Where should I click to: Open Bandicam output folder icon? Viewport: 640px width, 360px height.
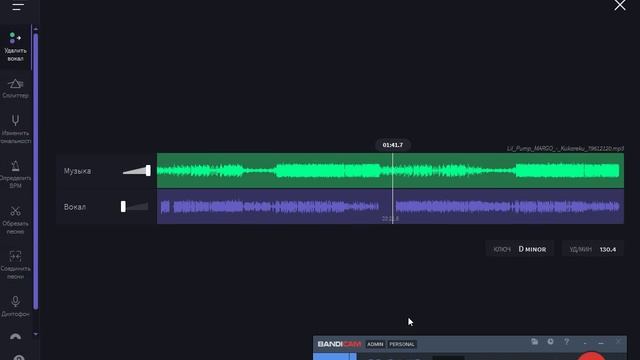535,342
